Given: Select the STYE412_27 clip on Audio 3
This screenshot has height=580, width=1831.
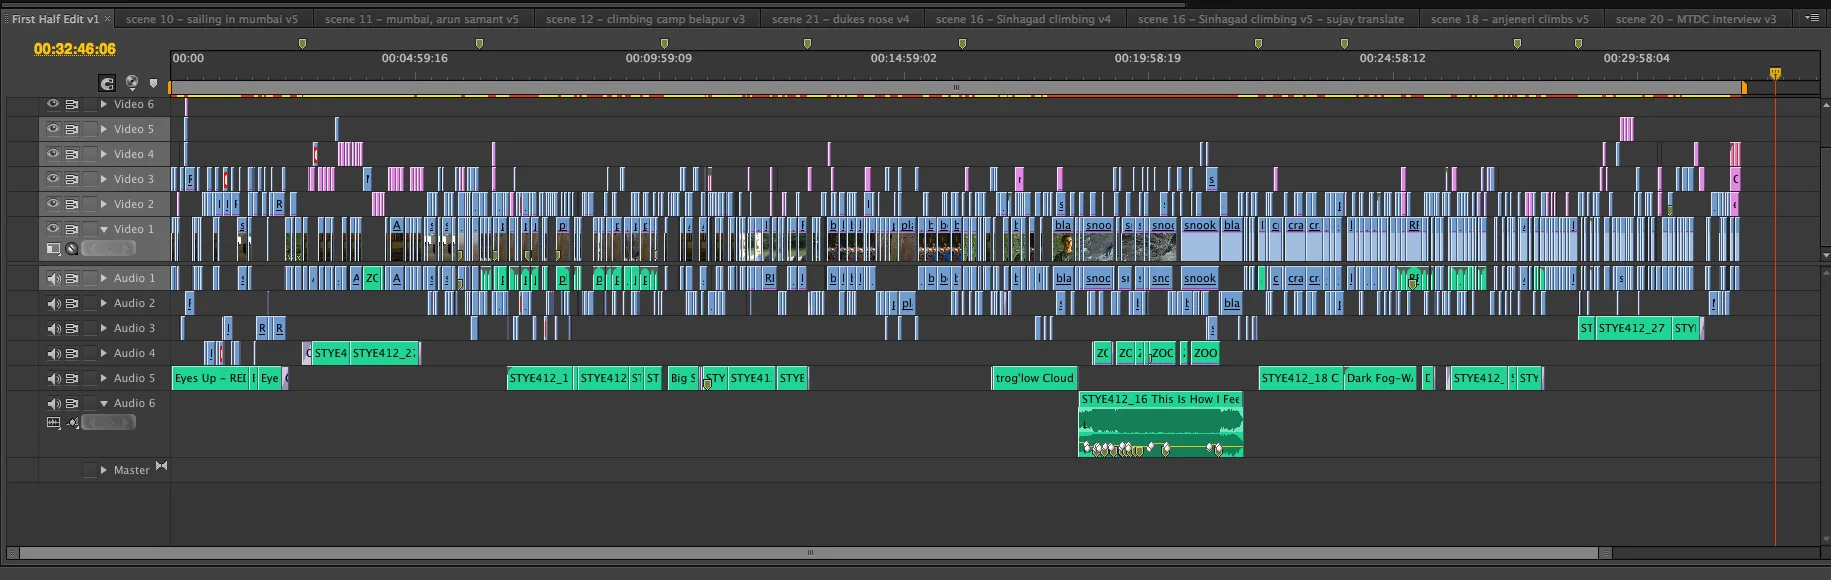Looking at the screenshot, I should (1632, 328).
